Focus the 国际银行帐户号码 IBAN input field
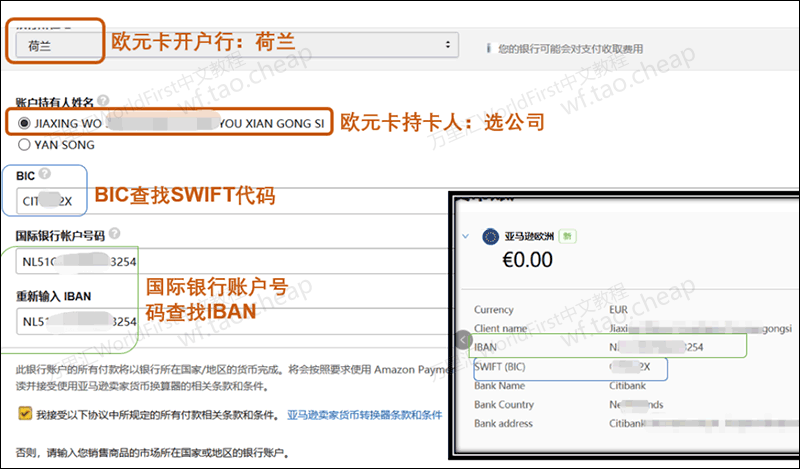 pos(232,261)
